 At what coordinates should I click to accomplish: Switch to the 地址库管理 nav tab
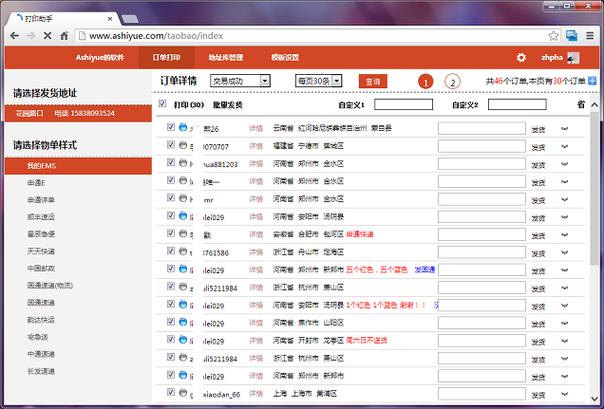226,58
